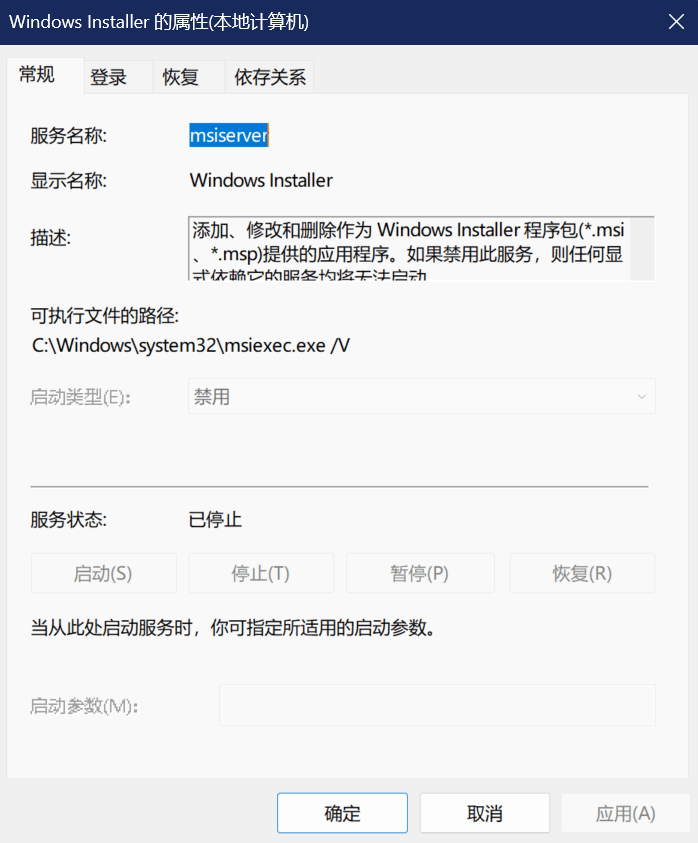
Task: Click the Windows Installer display name text
Action: (x=261, y=180)
